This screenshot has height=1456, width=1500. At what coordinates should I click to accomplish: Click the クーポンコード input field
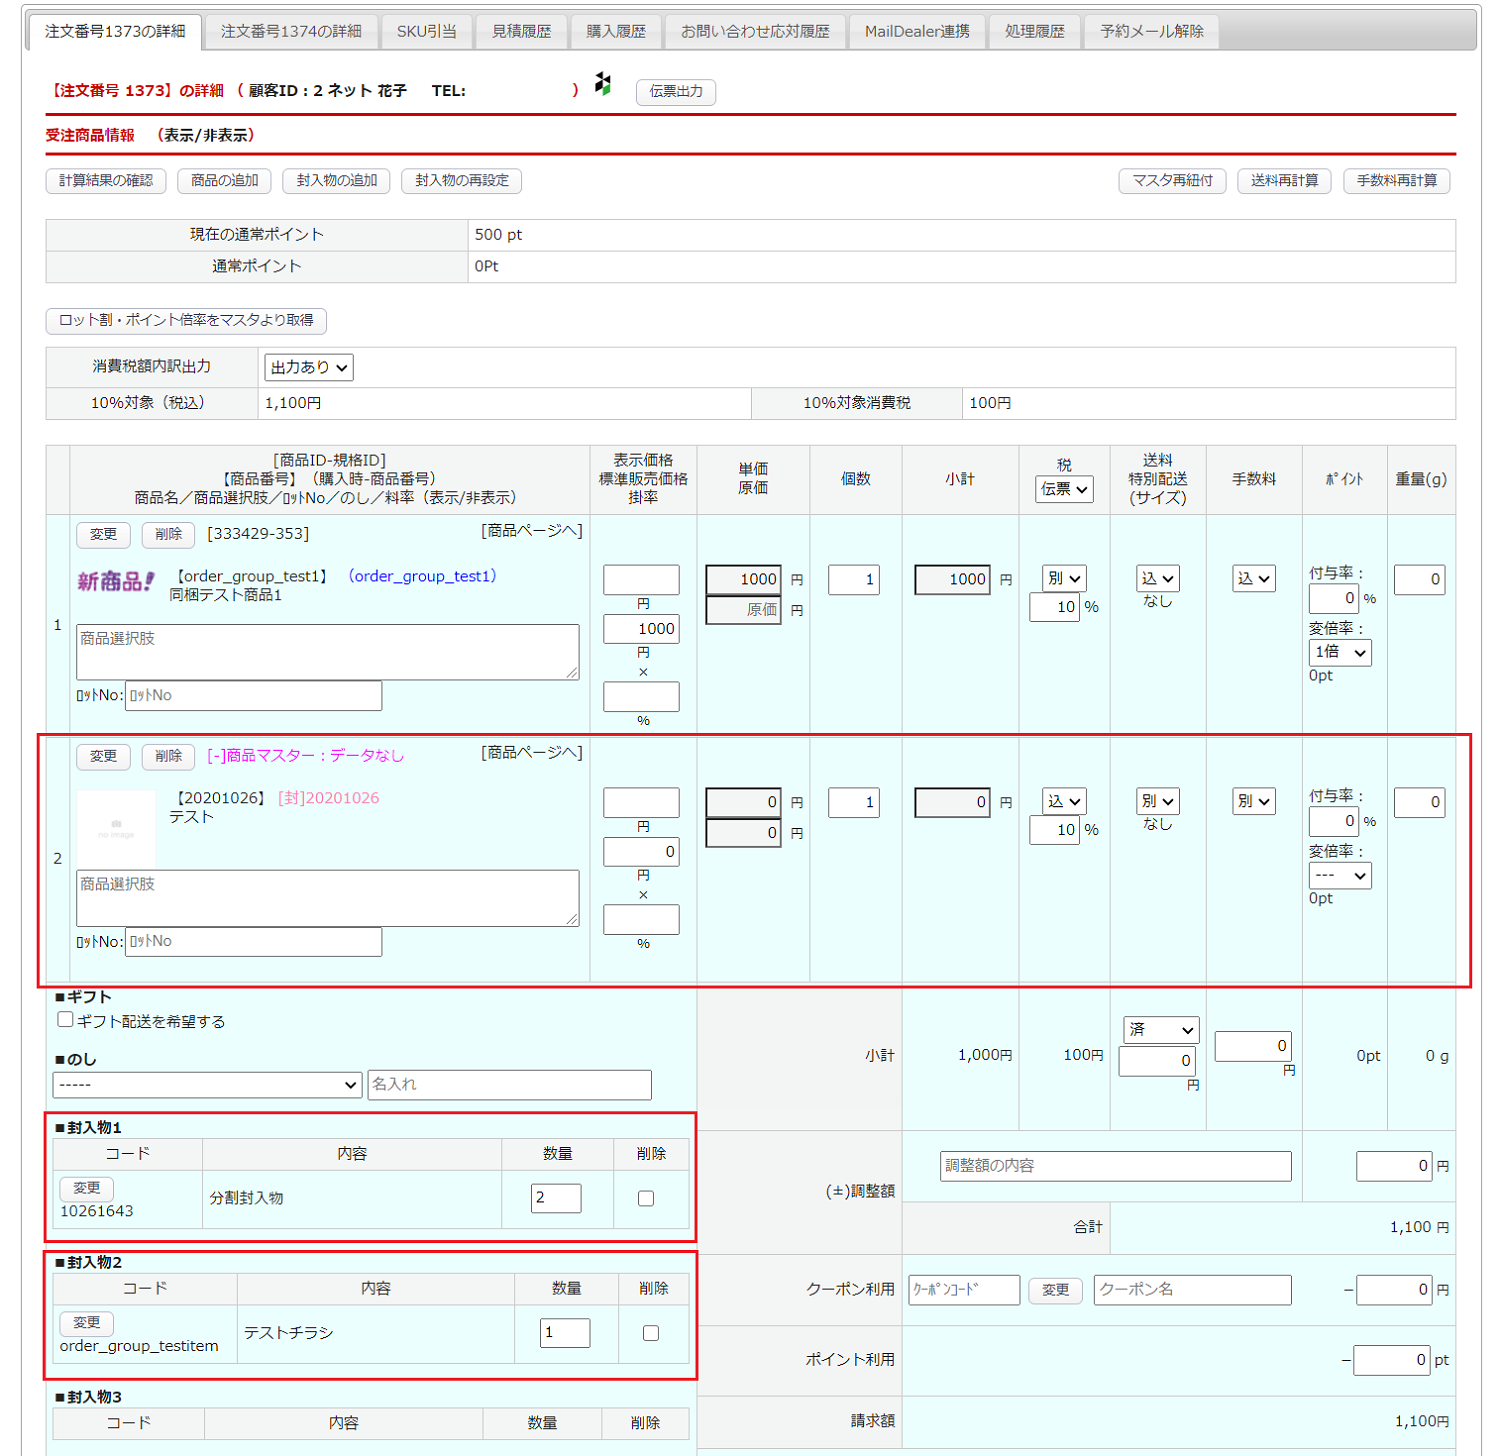(x=963, y=1290)
